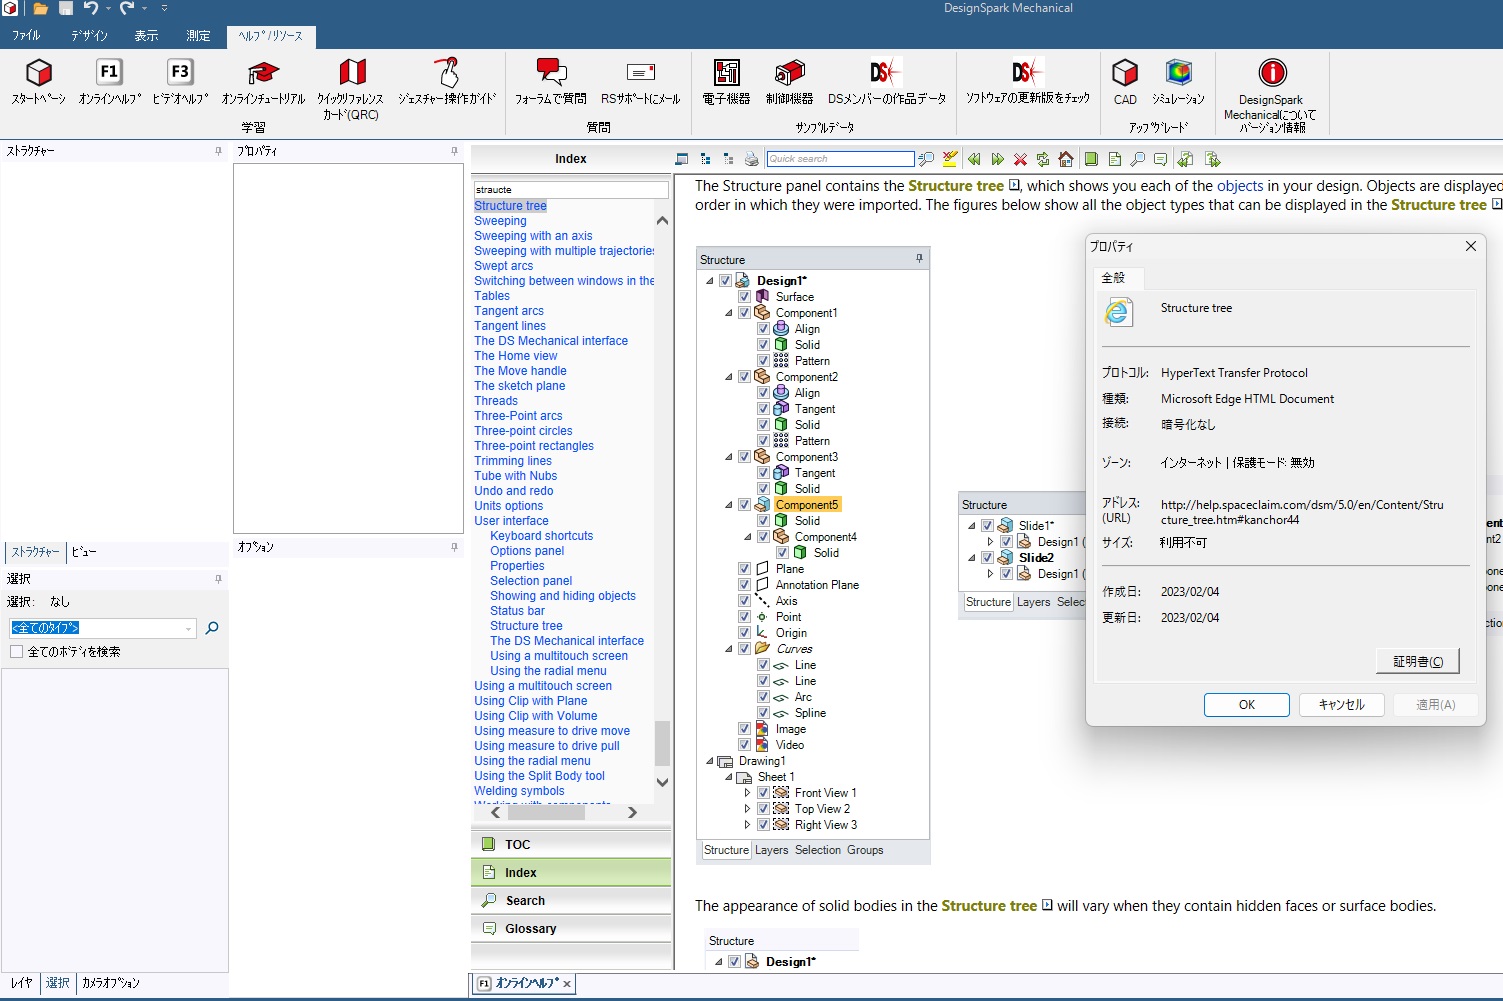The image size is (1503, 1001).
Task: Click the home icon in help toolbar
Action: pyautogui.click(x=1066, y=159)
